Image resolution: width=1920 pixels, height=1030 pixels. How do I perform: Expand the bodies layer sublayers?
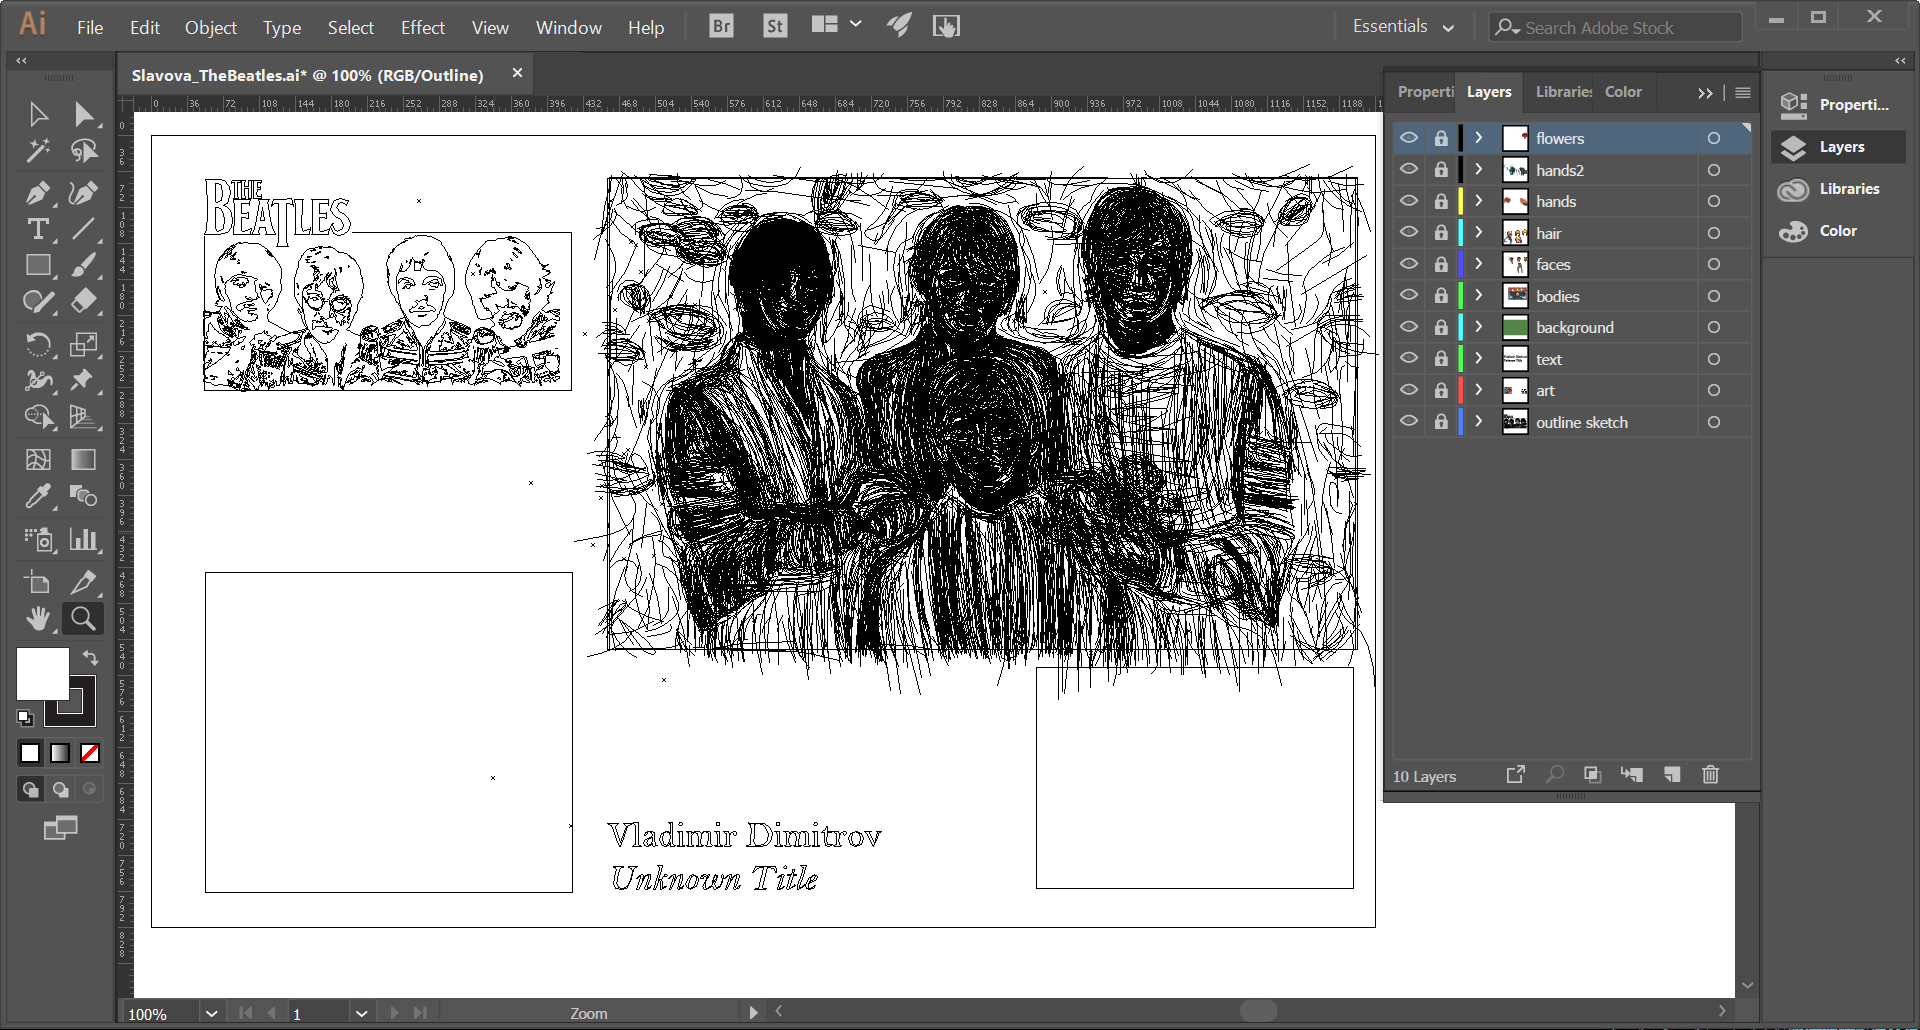pyautogui.click(x=1479, y=296)
